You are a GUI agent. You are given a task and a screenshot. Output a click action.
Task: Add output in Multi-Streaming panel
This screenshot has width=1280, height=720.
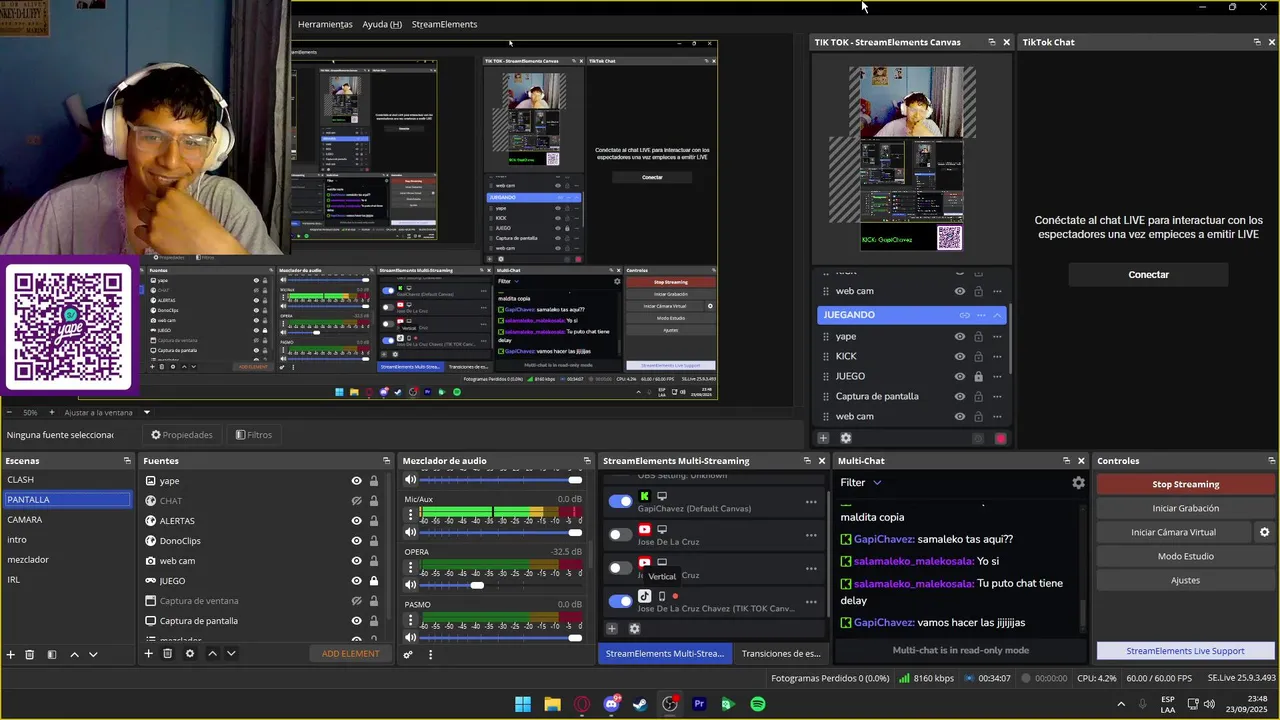point(612,629)
